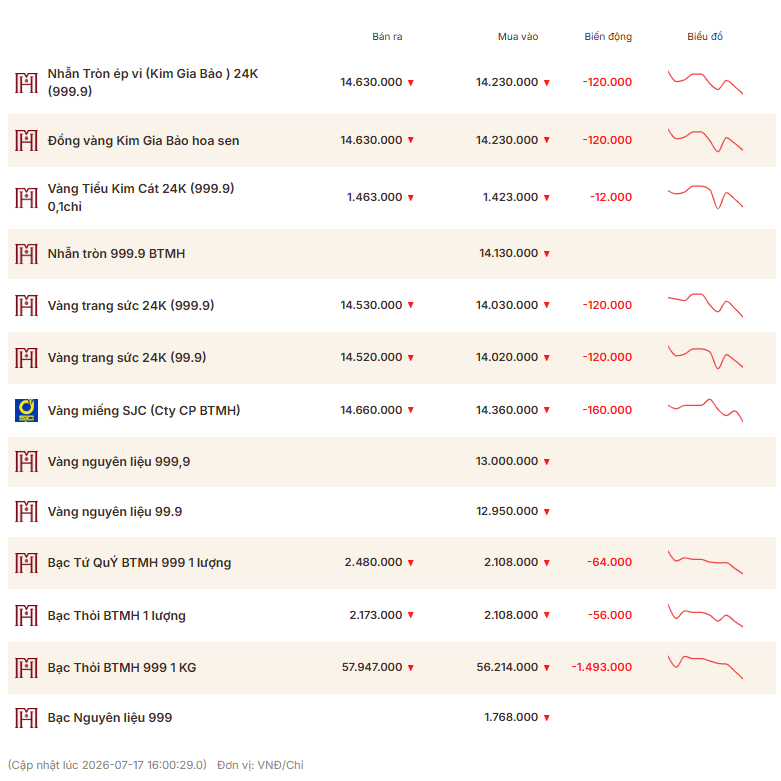Click the logo icon for Đồng vàng Kim Gia Bảo hoa sen
Screen dimensions: 781x781
click(x=26, y=140)
